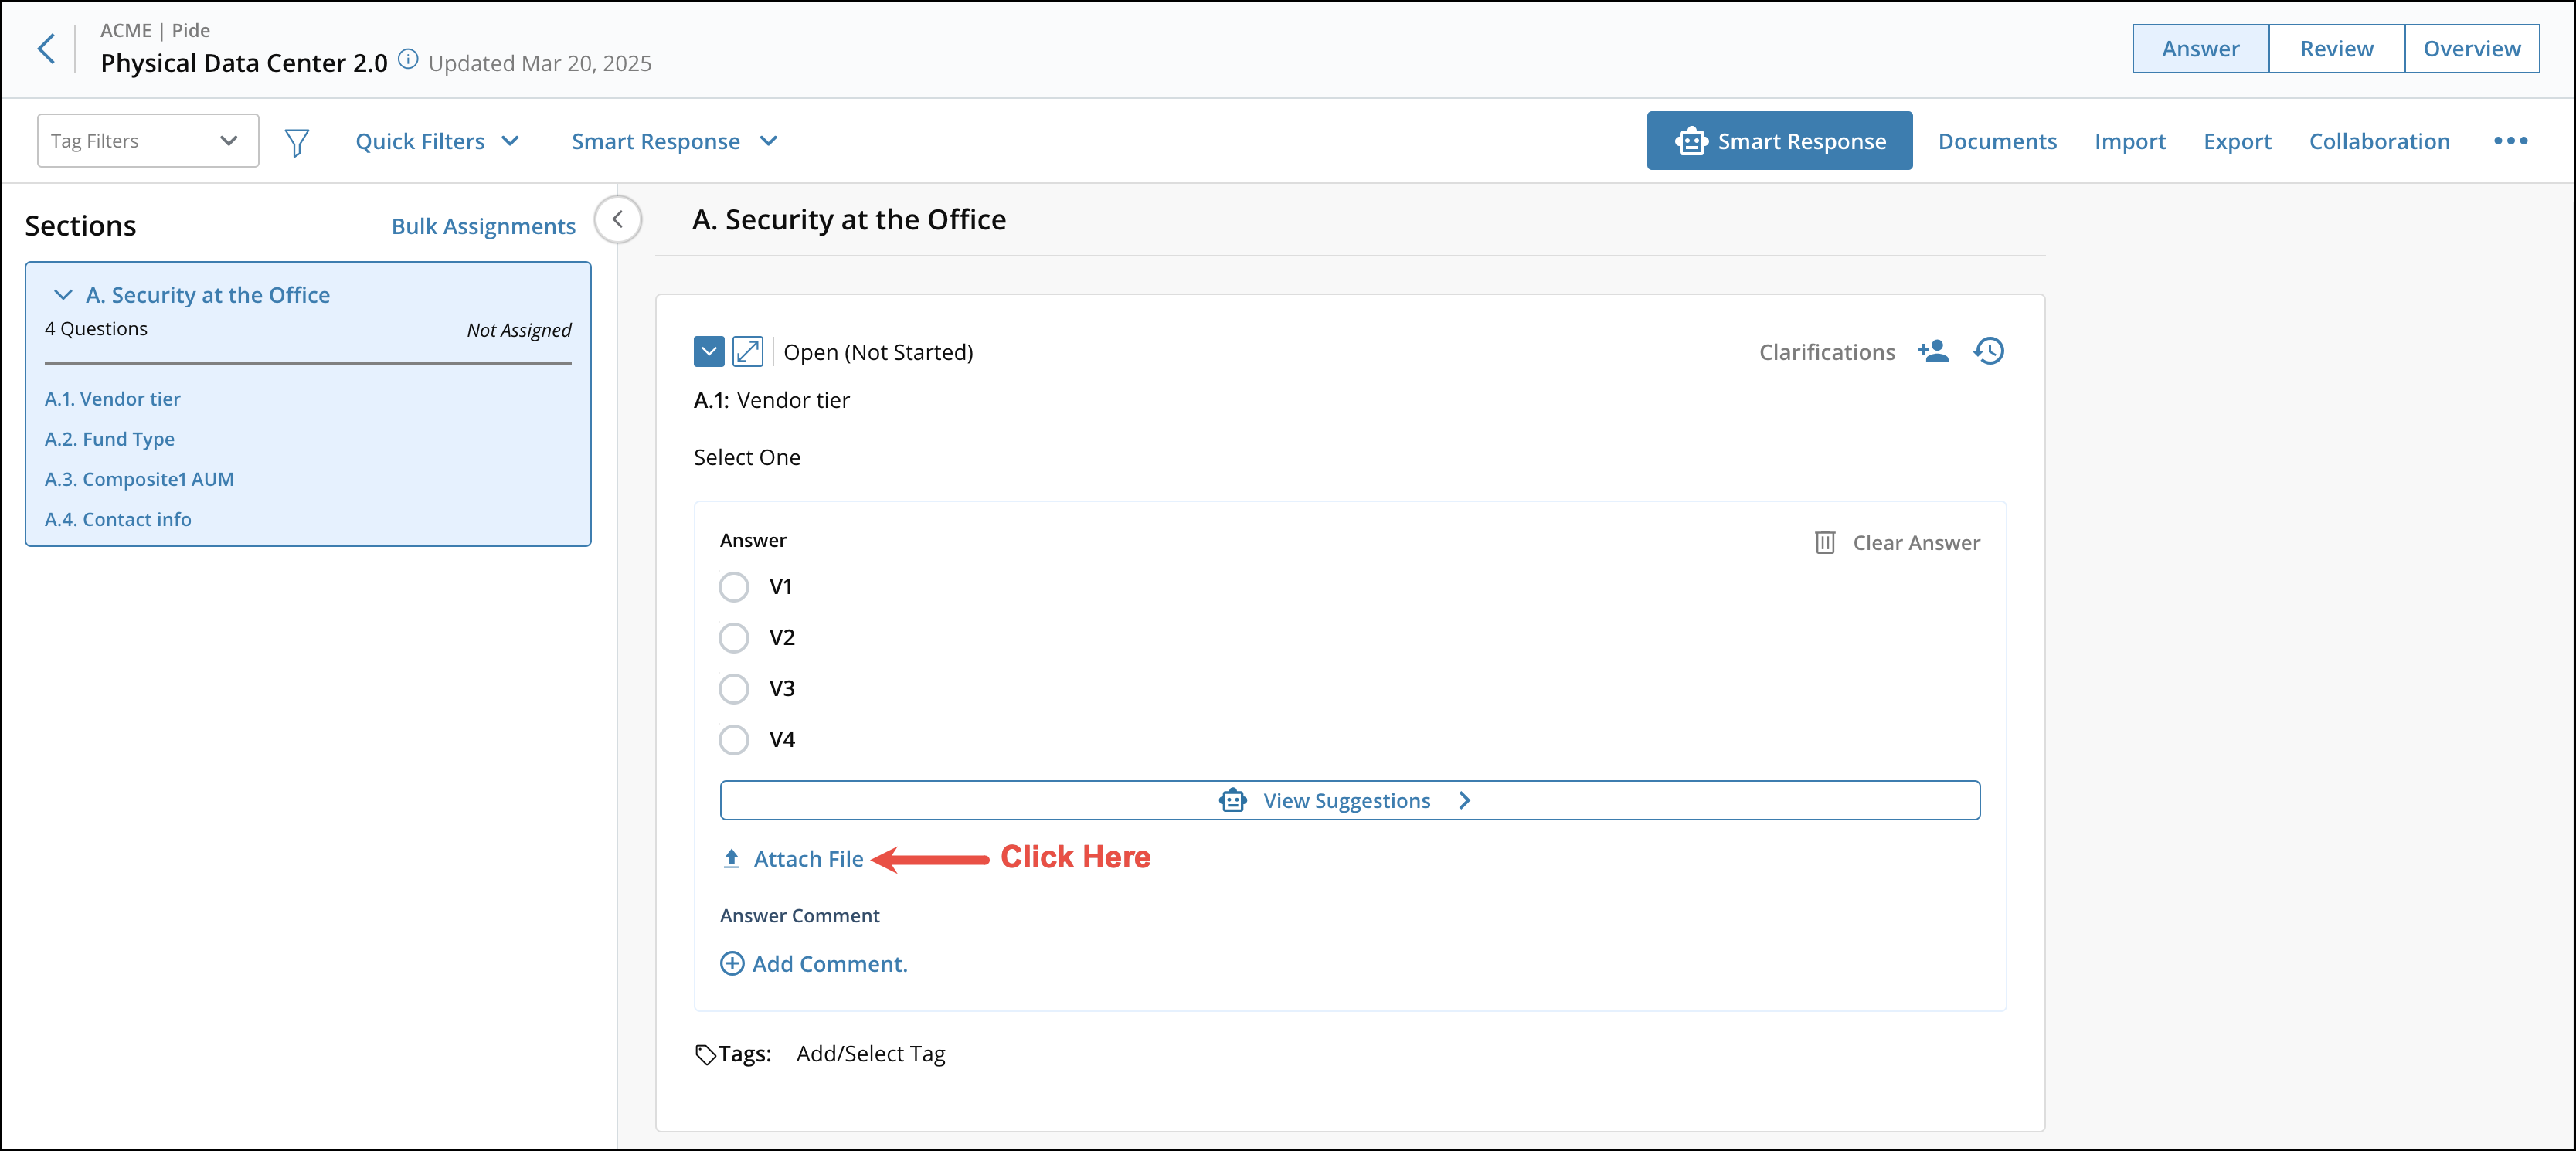Click the View Suggestions button
Image resolution: width=2576 pixels, height=1151 pixels.
click(x=1347, y=800)
